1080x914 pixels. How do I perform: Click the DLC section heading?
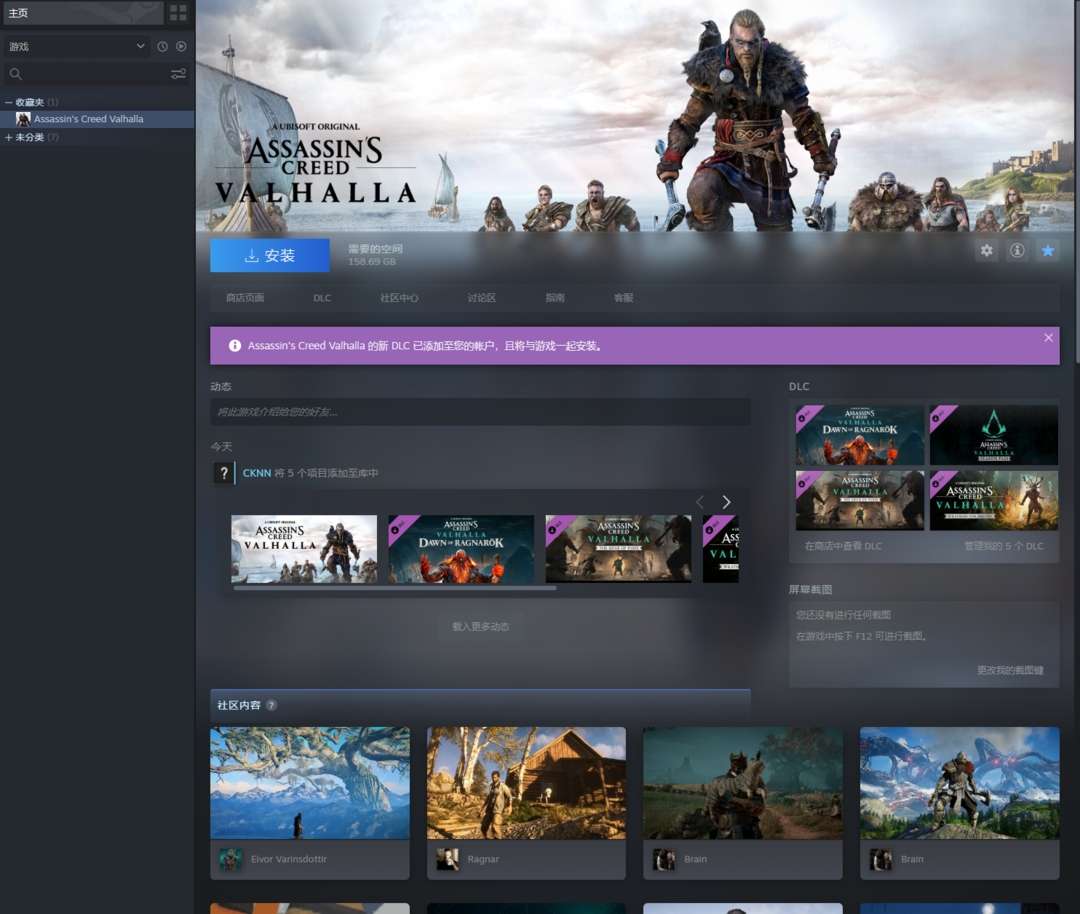click(799, 386)
